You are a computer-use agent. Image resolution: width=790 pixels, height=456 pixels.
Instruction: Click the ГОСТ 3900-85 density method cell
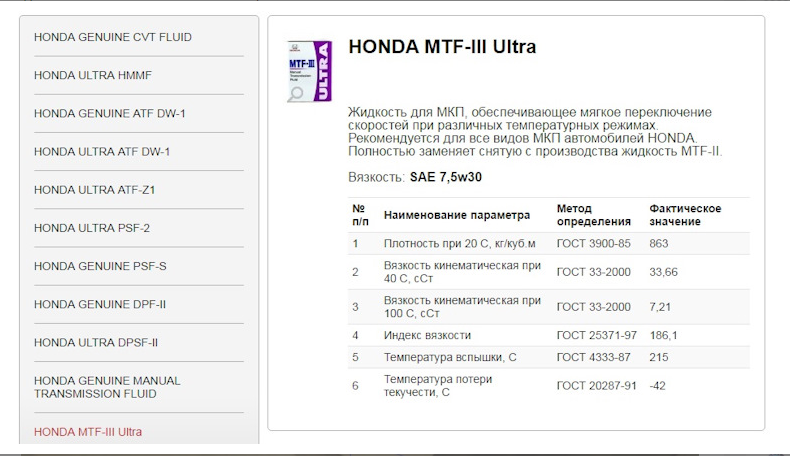pyautogui.click(x=593, y=243)
